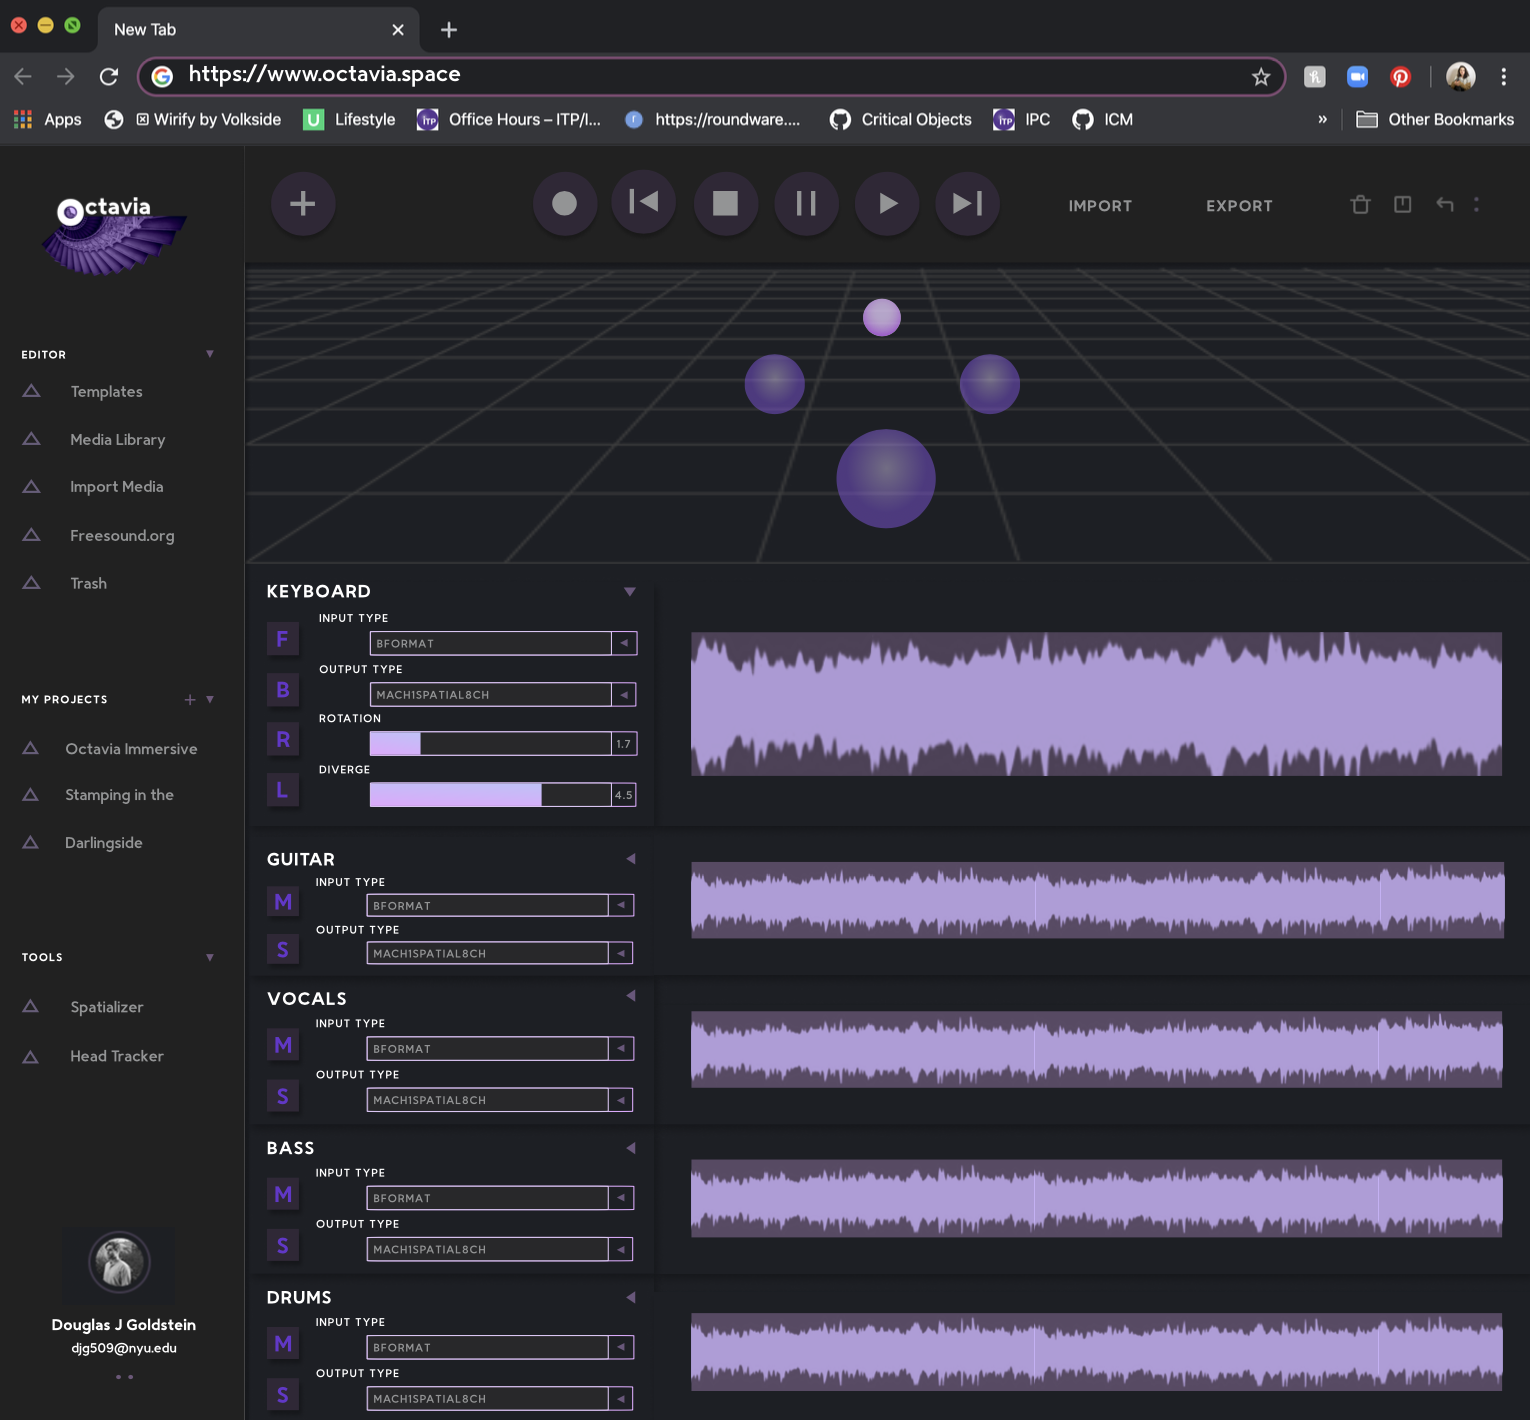Expand the BASS track panel arrow

click(631, 1148)
